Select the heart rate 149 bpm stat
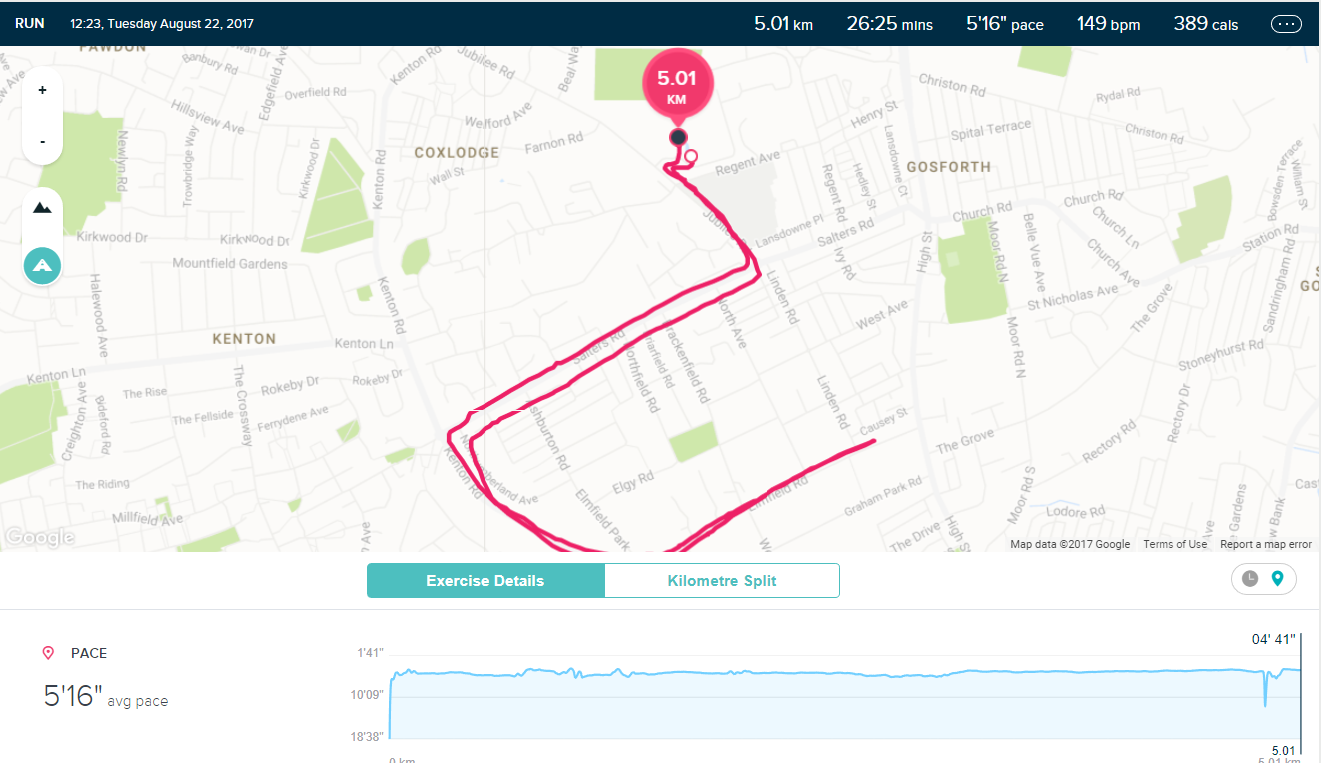Screen dimensions: 1321x763 pos(1108,23)
